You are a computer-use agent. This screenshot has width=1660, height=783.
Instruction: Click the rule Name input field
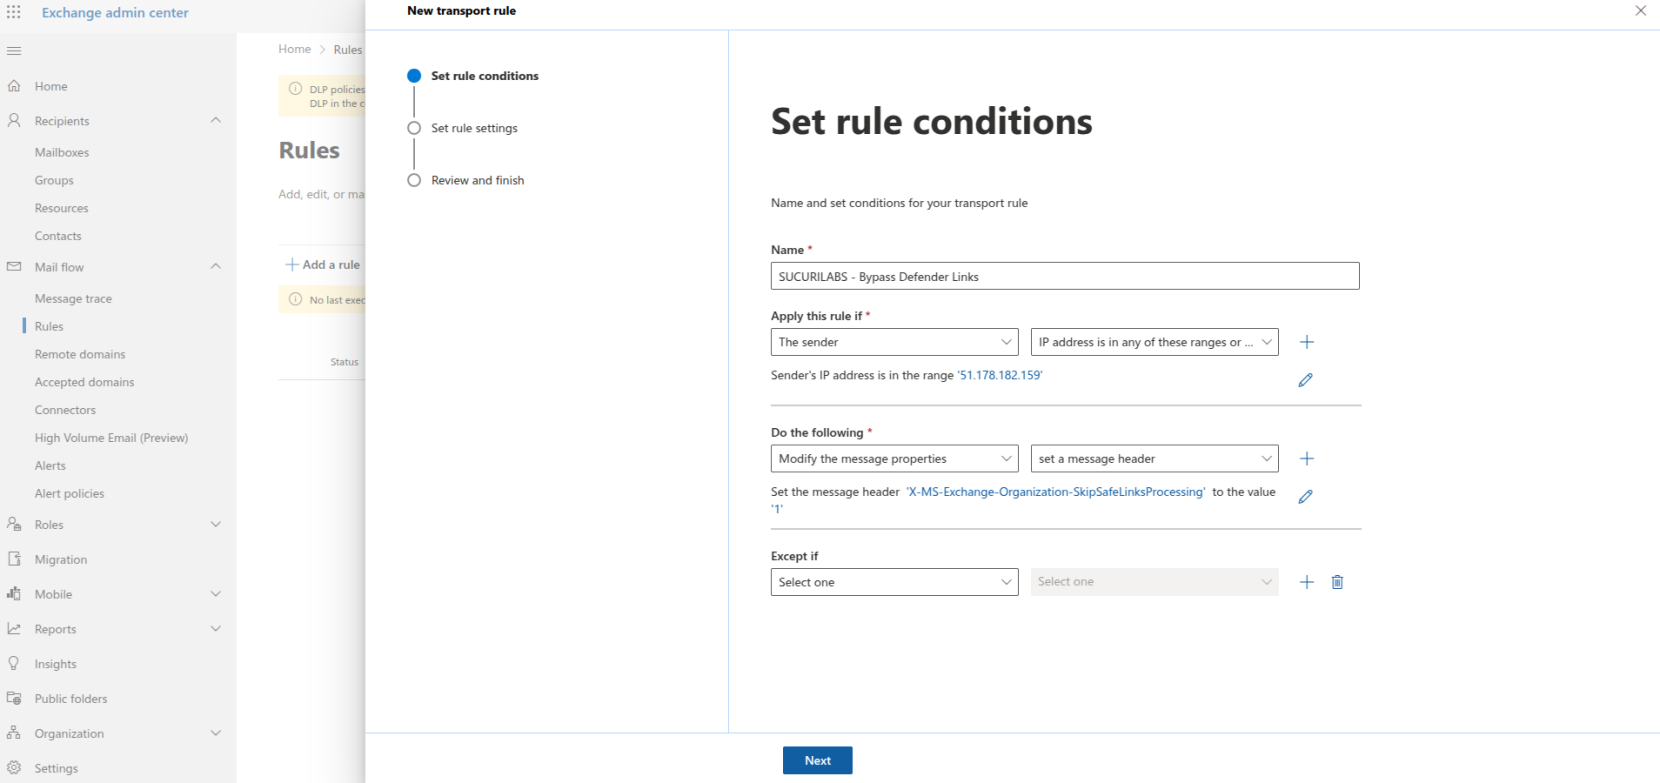pos(1065,276)
